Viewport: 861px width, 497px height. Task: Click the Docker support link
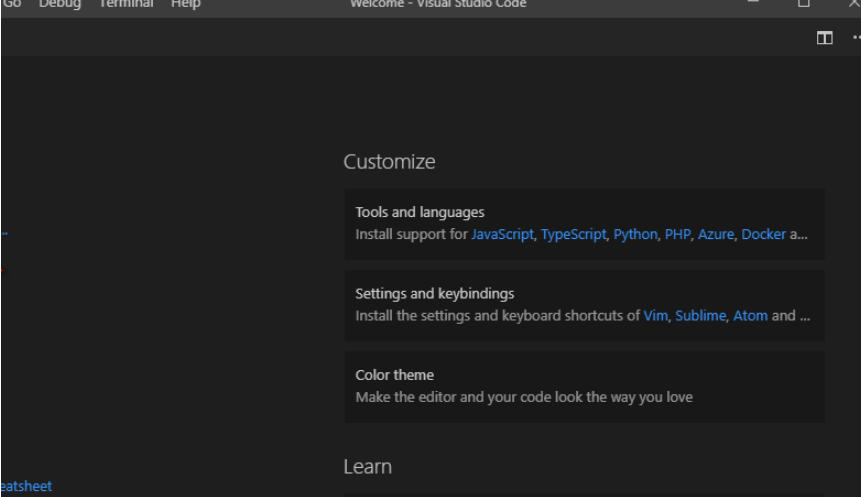(x=763, y=234)
